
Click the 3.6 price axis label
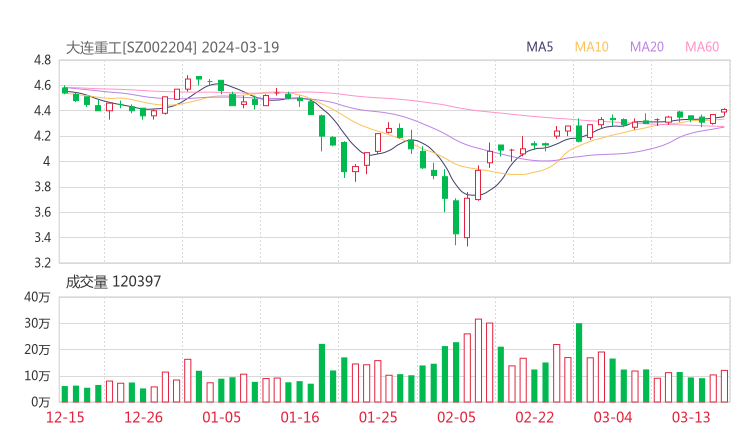(x=42, y=212)
